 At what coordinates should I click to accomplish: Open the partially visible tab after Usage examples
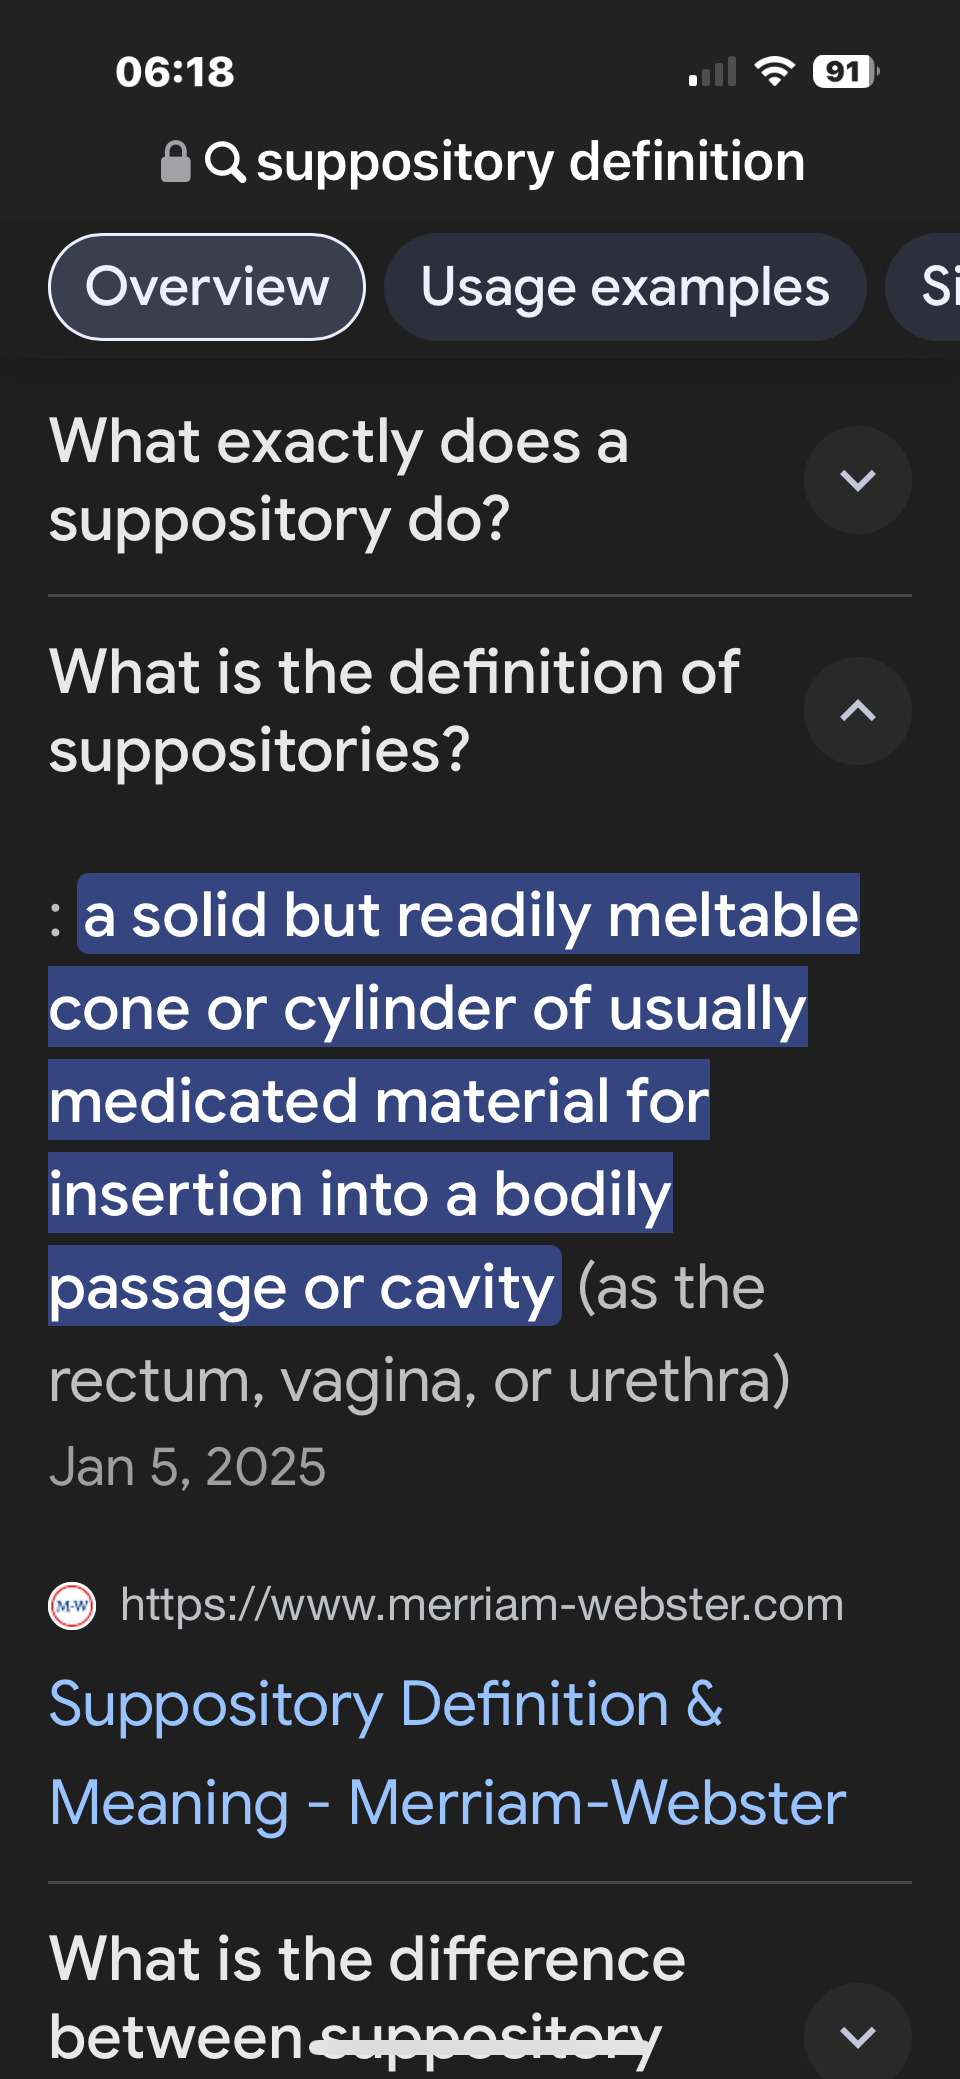(924, 287)
